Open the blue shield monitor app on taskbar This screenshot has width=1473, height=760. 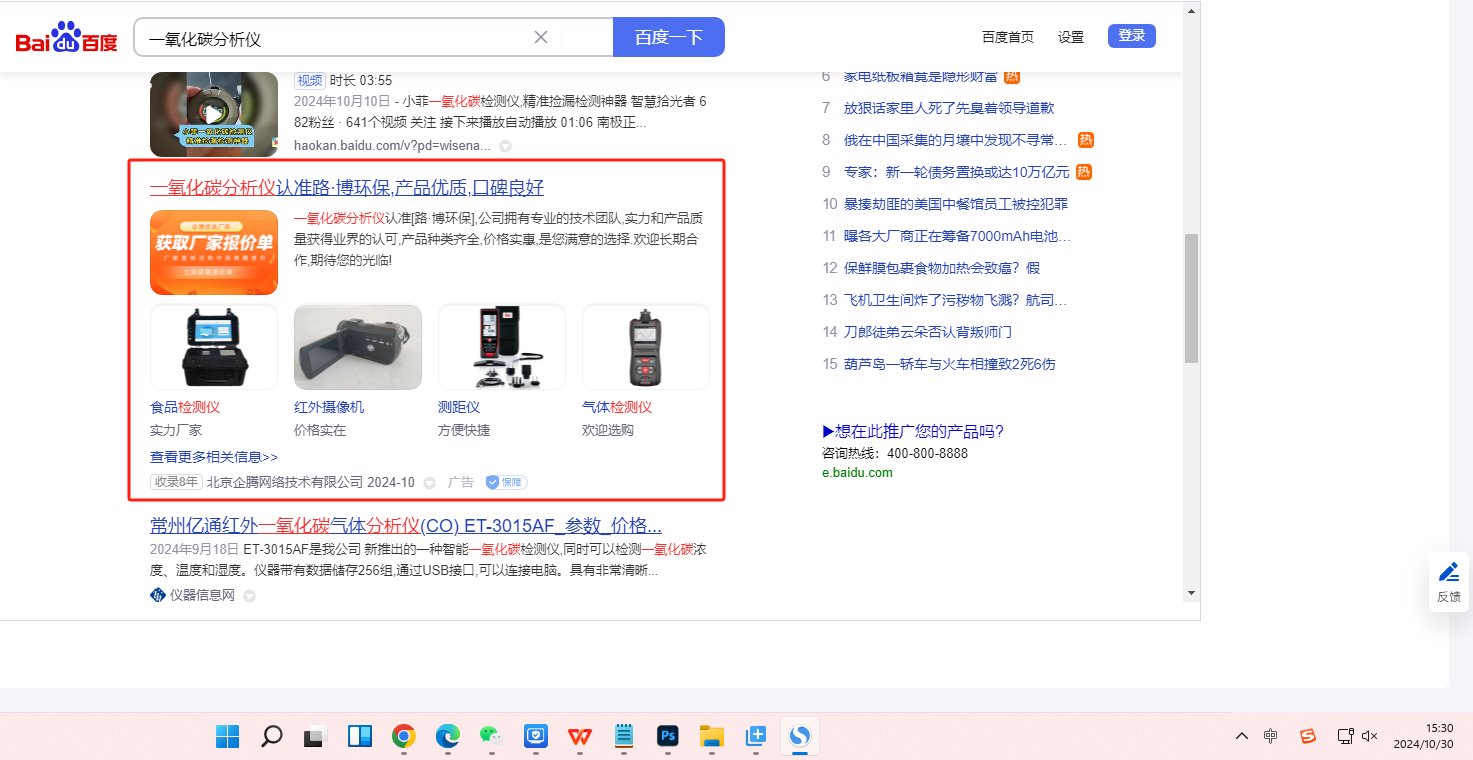pyautogui.click(x=535, y=737)
